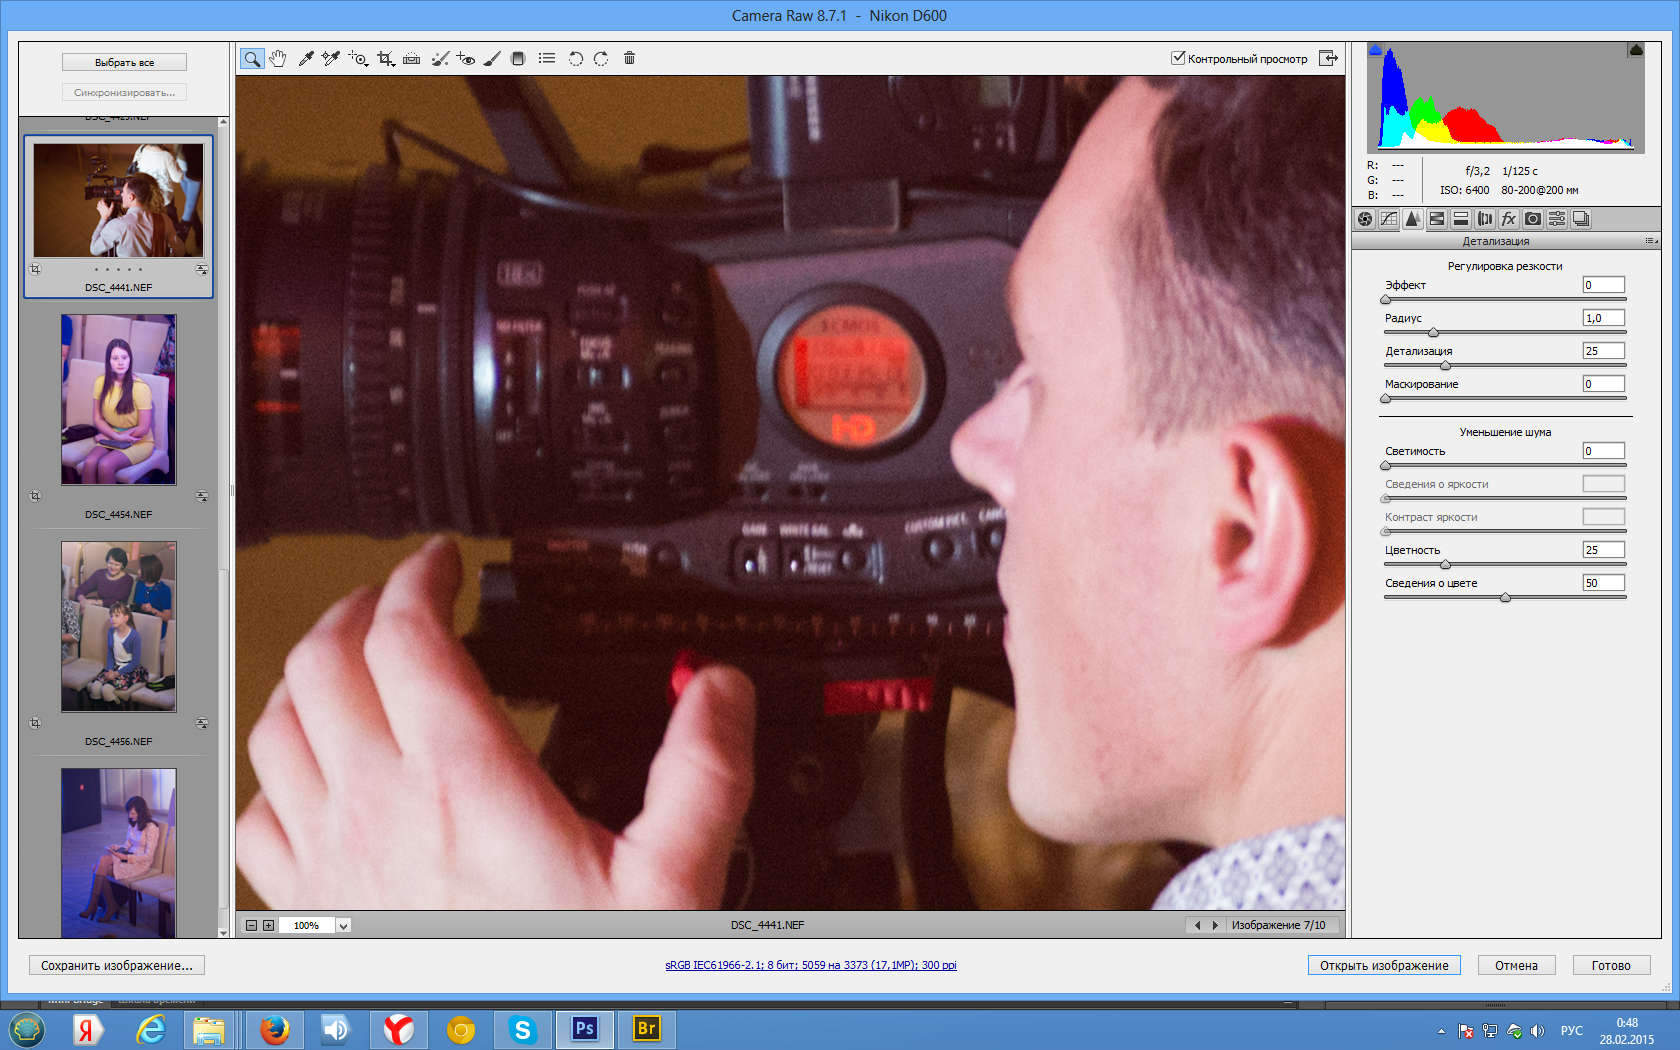Rotate image 90 degrees counterclockwise

click(576, 58)
